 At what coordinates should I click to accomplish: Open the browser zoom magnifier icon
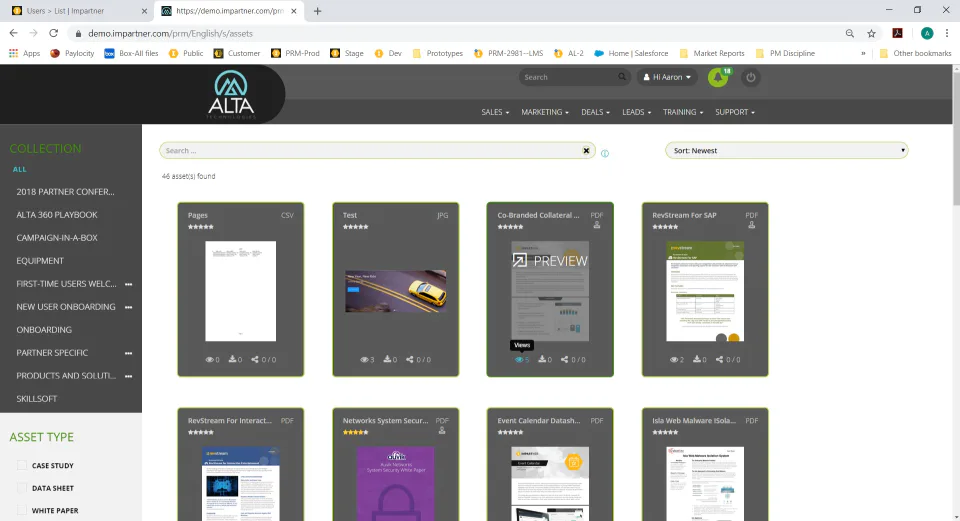[x=850, y=34]
